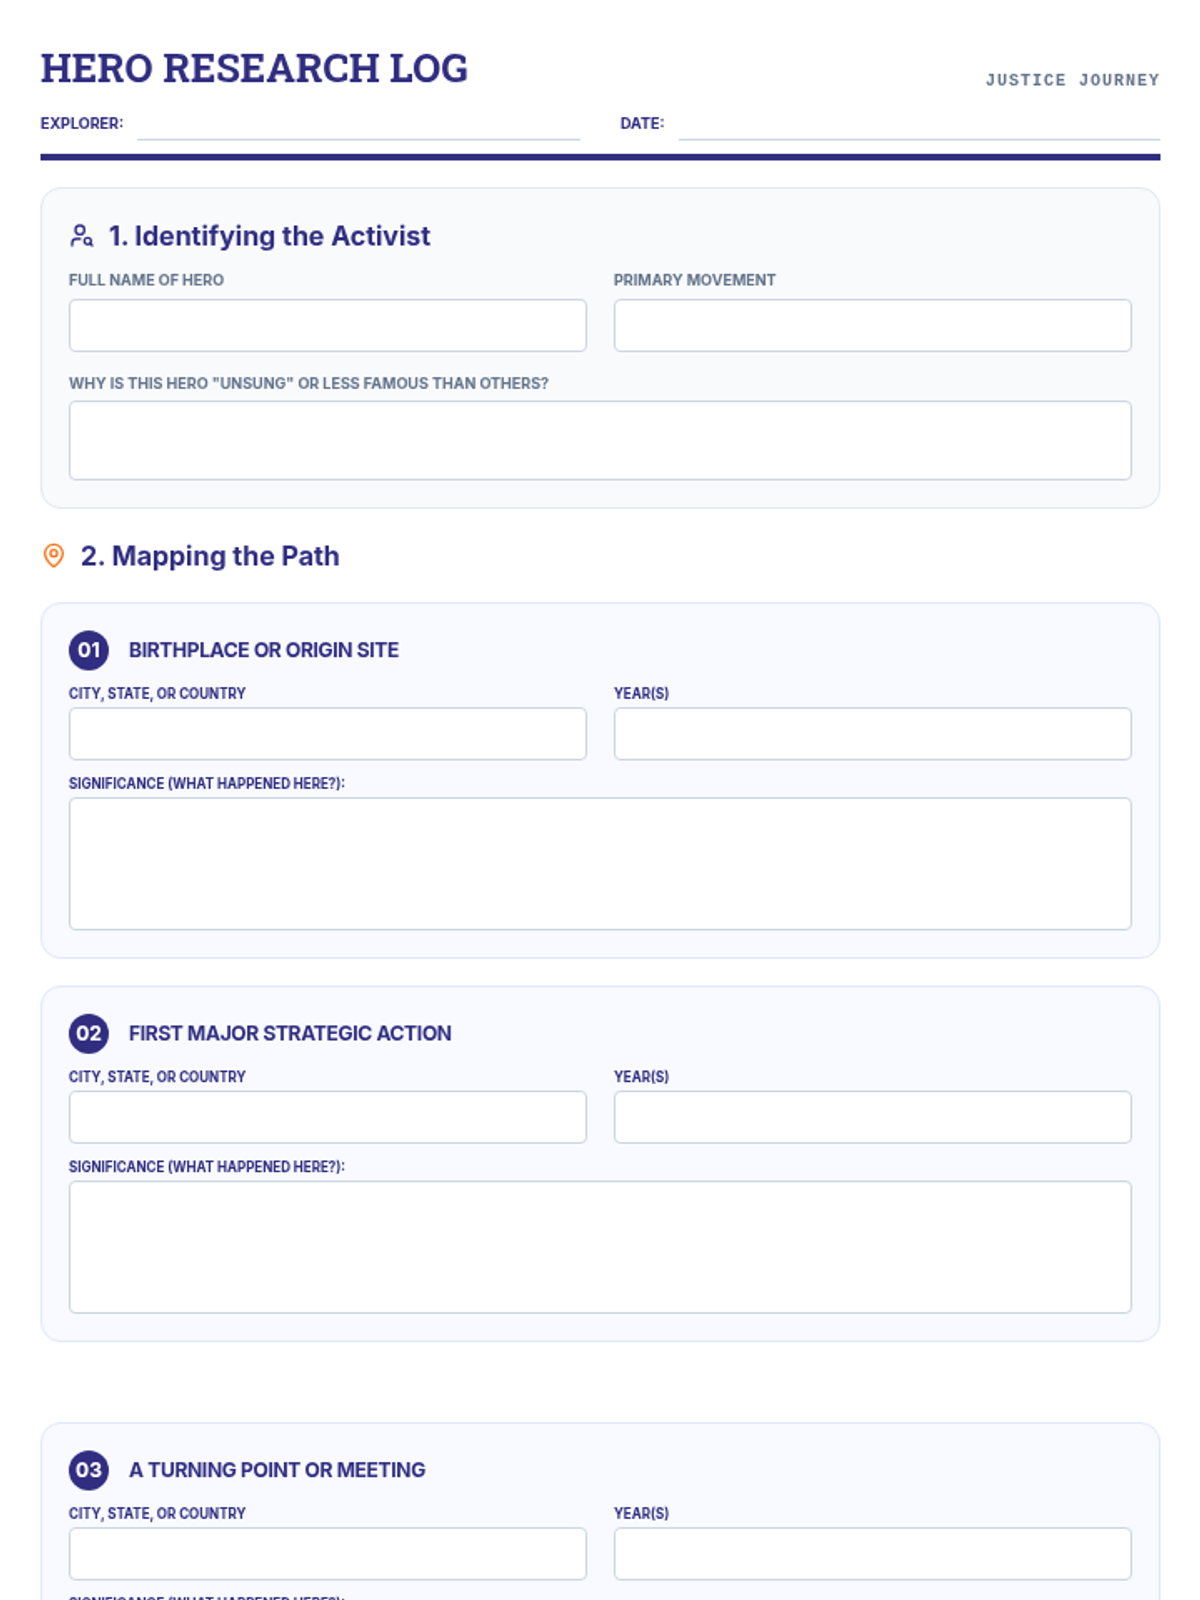The height and width of the screenshot is (1600, 1200).
Task: Click First Major Strategic Action significance box
Action: coord(600,1247)
